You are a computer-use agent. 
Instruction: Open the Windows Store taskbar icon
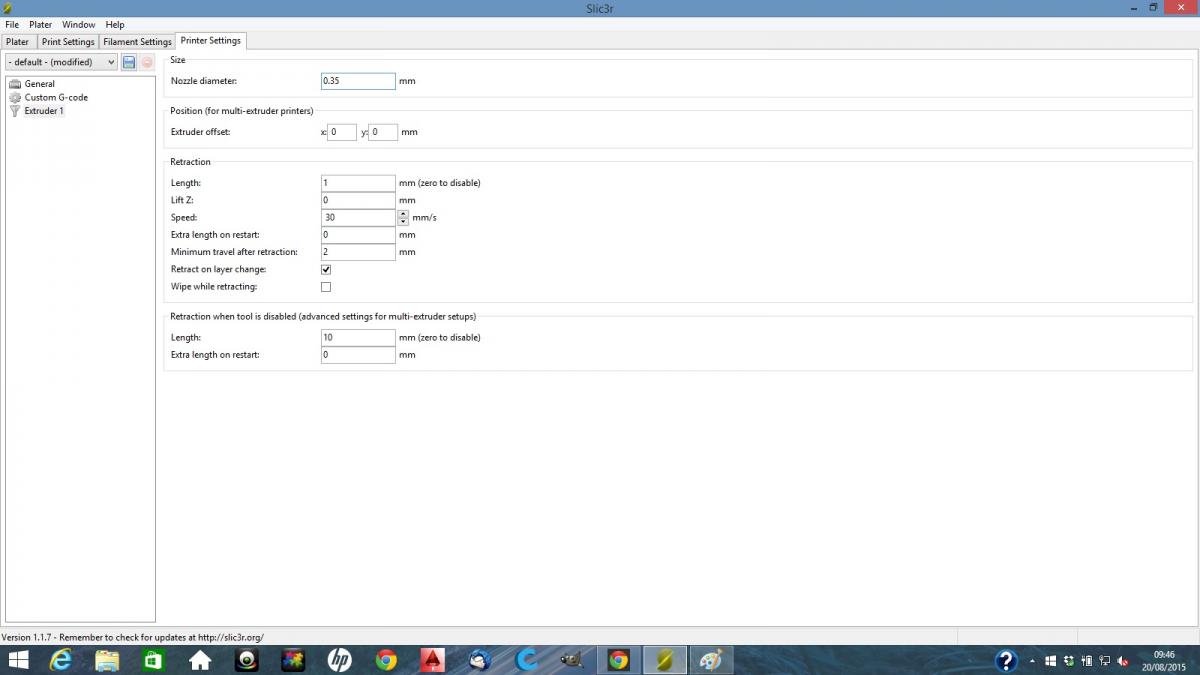[153, 660]
